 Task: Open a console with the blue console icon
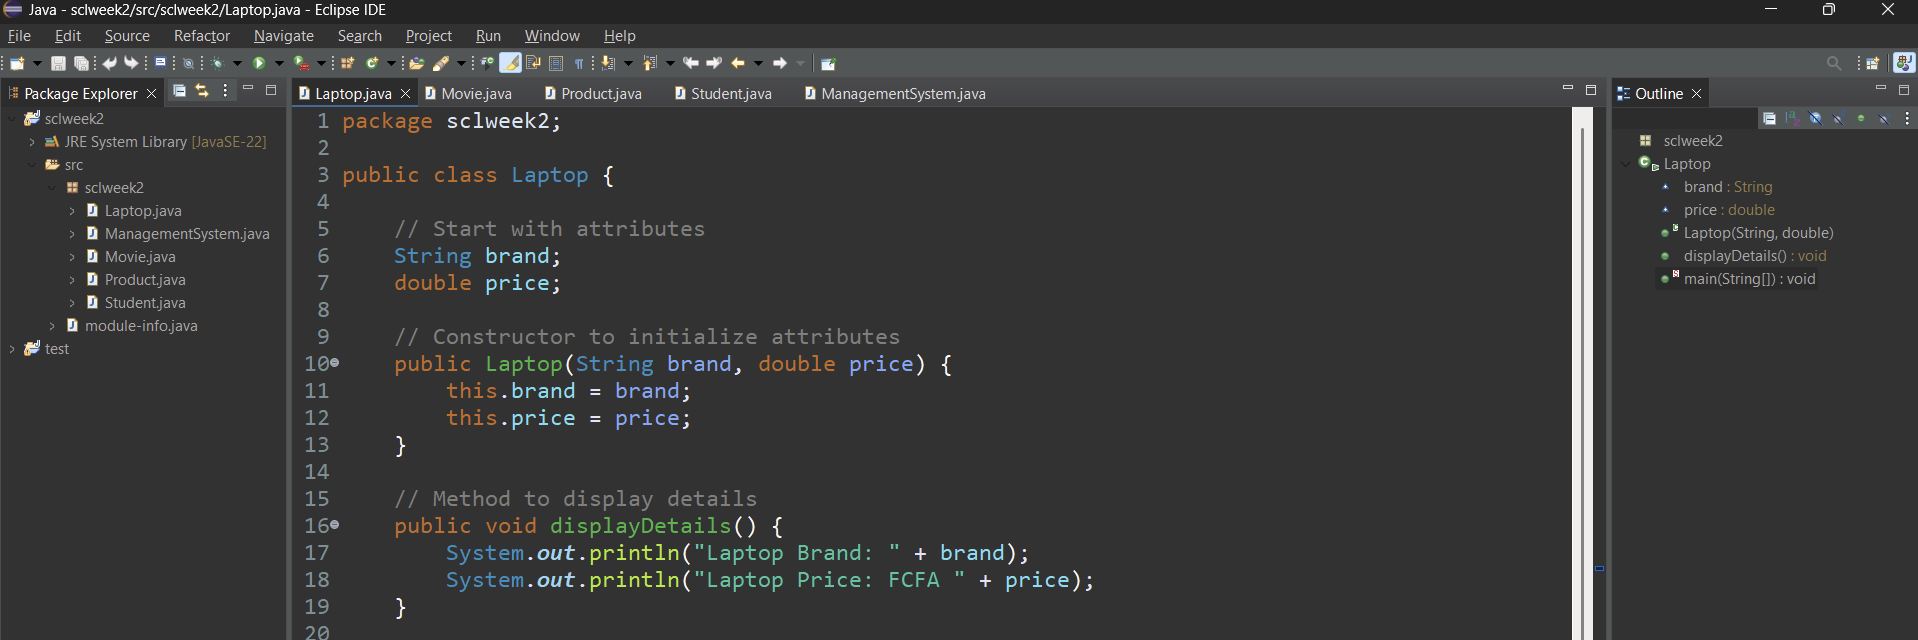coord(160,62)
